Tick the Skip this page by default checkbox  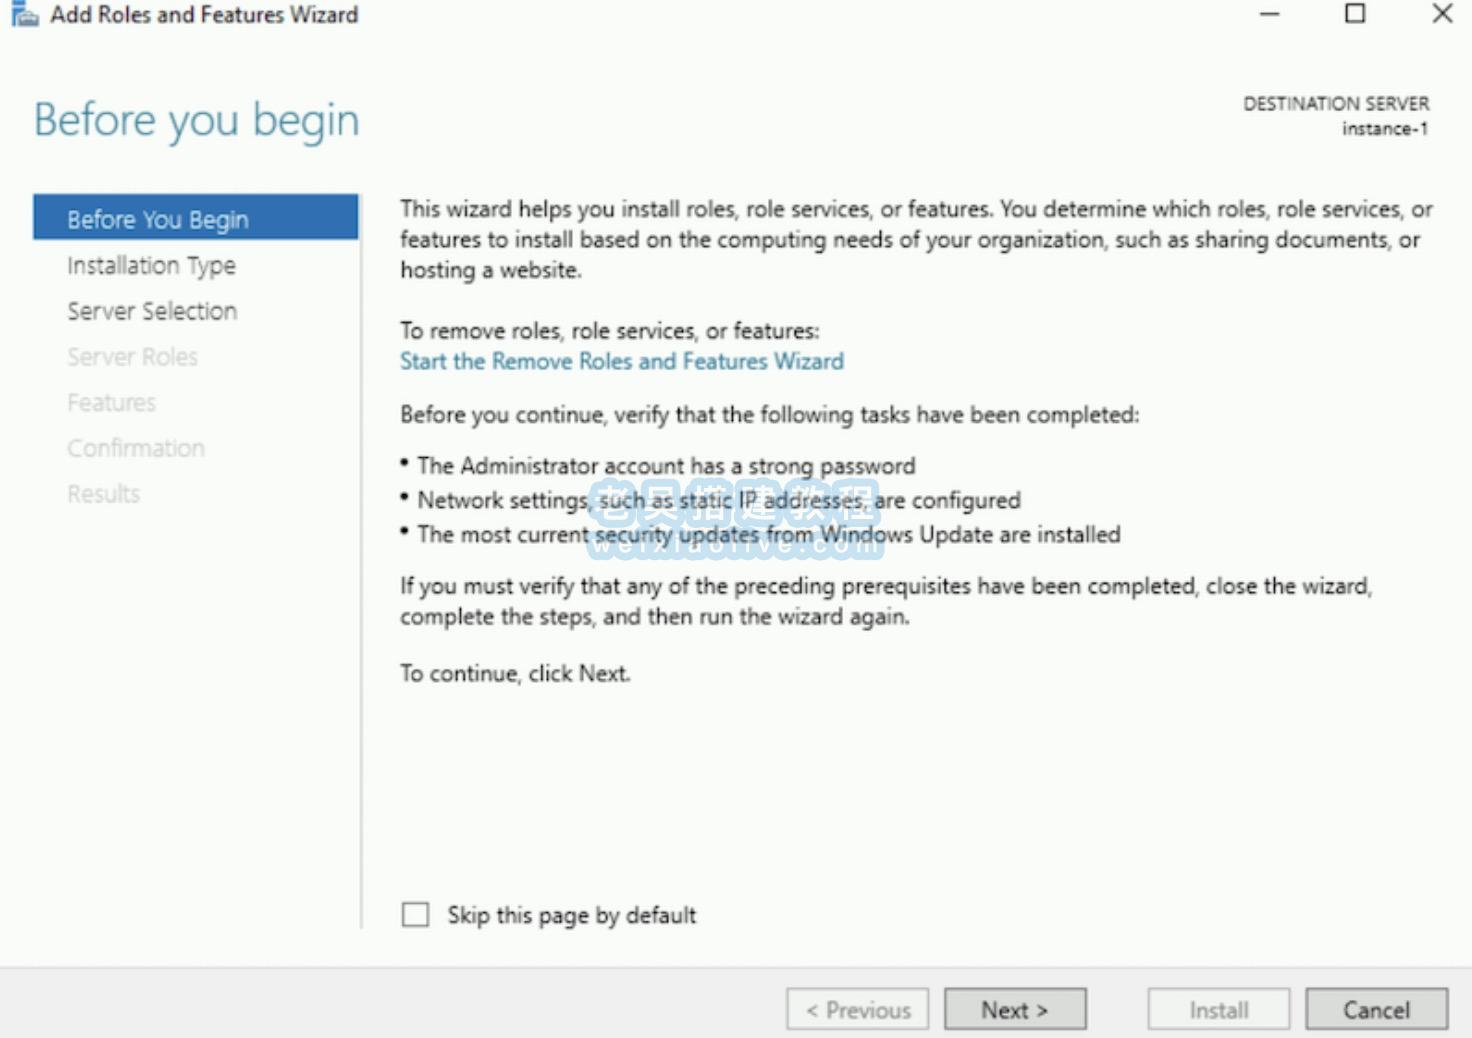(x=415, y=914)
